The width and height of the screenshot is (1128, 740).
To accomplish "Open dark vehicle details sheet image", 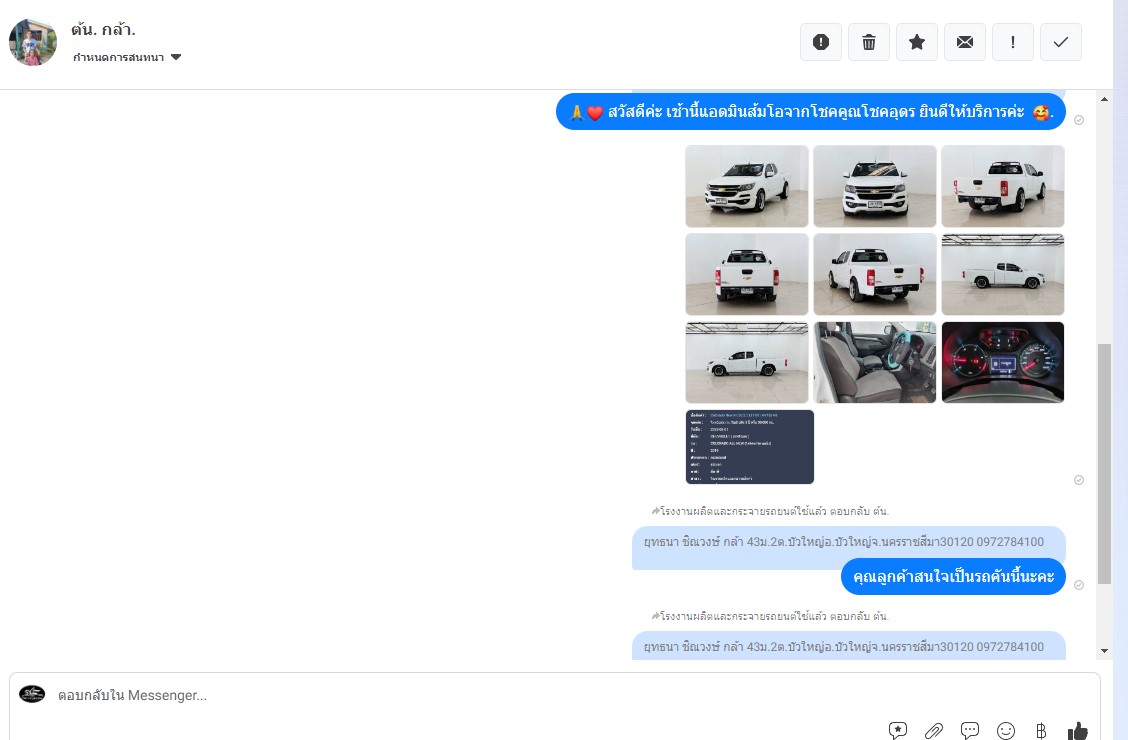I will [x=750, y=447].
